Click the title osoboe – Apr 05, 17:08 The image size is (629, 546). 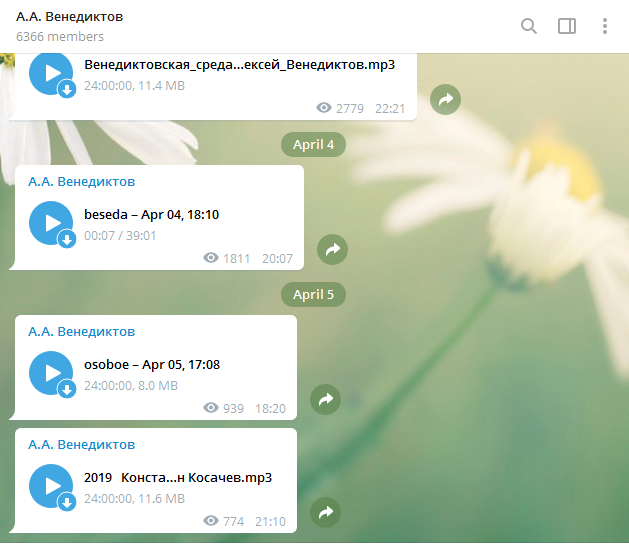(152, 365)
